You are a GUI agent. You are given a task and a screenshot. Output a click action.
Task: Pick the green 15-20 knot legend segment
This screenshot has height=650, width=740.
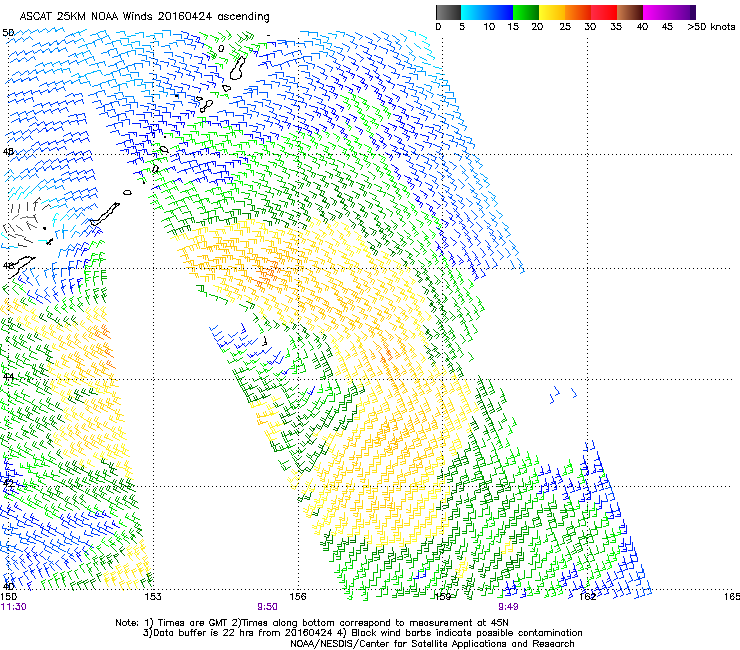coord(526,12)
